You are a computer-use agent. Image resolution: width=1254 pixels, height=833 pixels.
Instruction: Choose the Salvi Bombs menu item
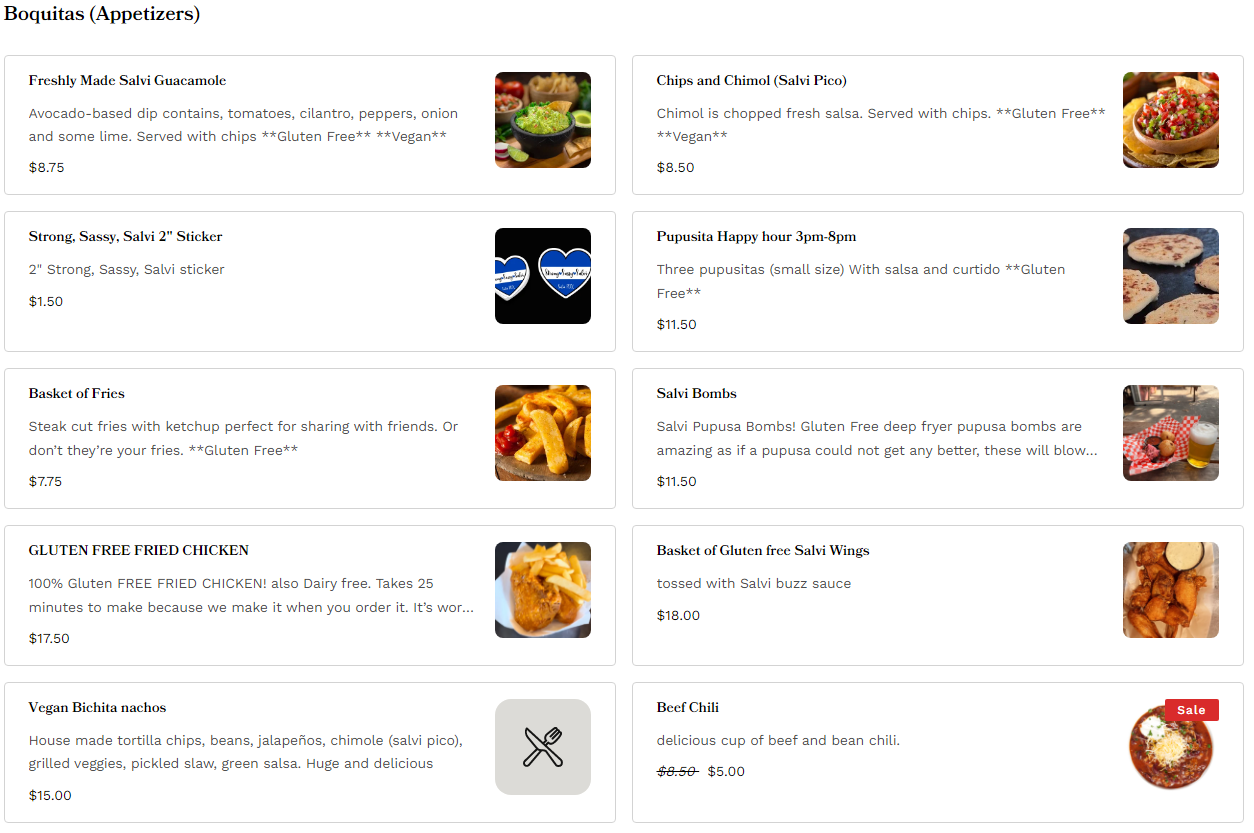coord(696,394)
